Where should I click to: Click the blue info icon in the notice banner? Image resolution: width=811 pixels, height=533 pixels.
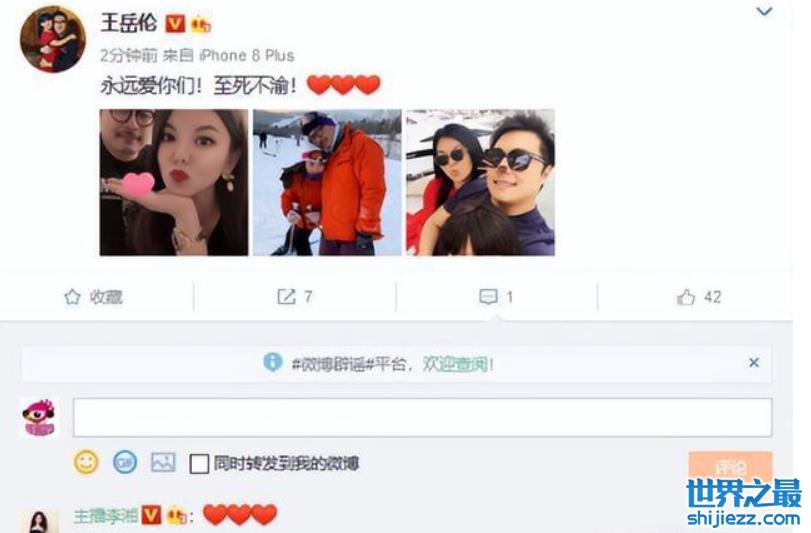click(x=273, y=362)
